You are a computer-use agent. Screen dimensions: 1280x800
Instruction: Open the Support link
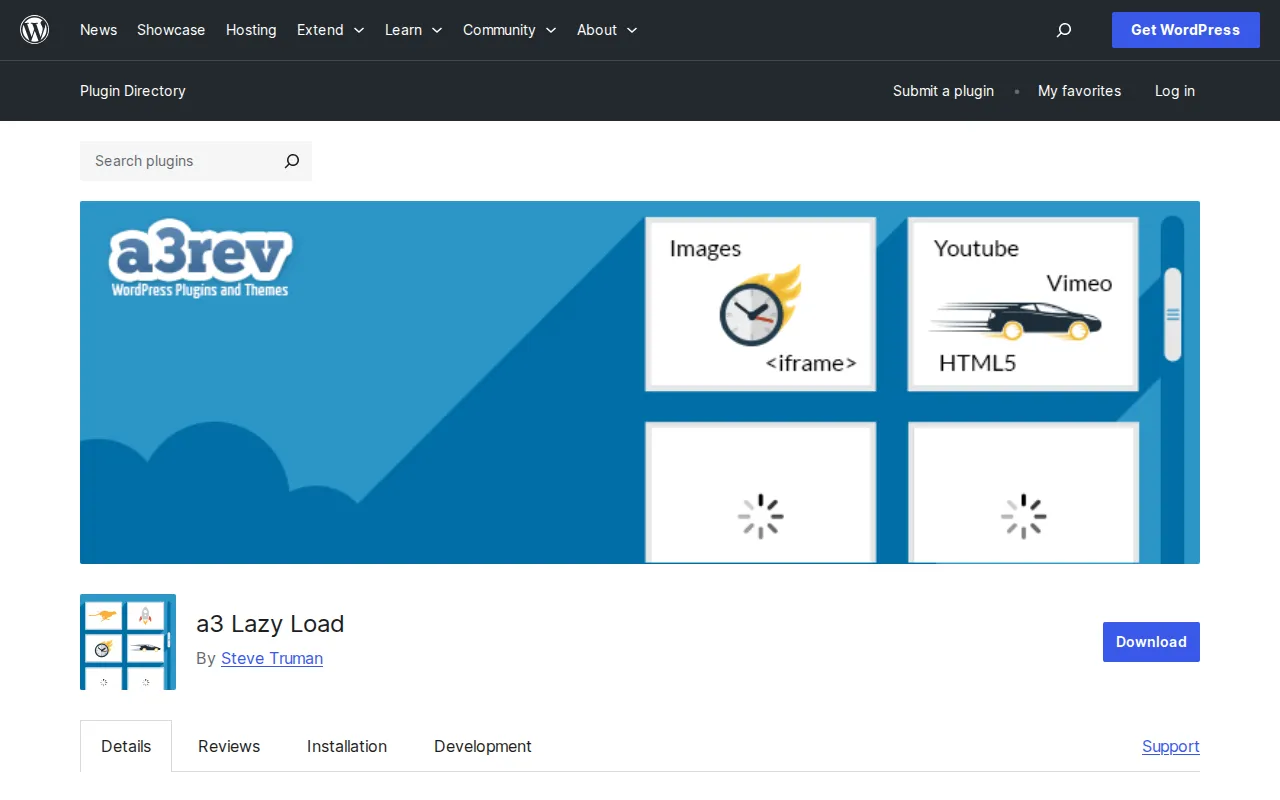tap(1170, 746)
